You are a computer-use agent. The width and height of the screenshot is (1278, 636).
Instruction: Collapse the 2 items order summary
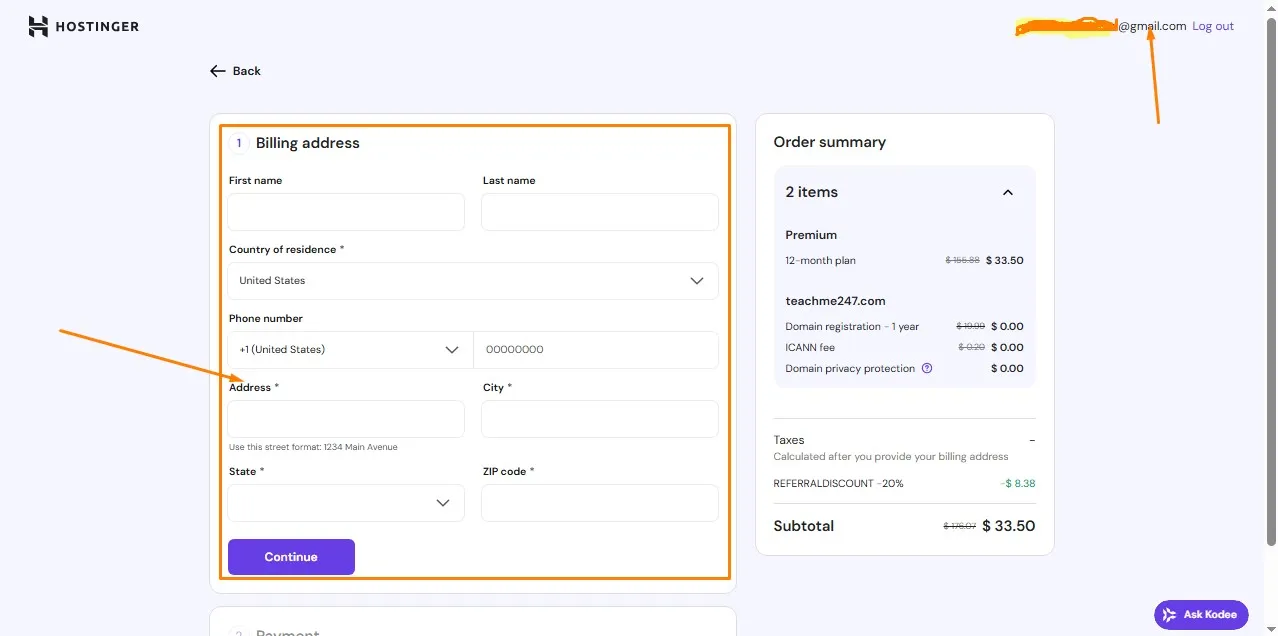tap(1008, 191)
